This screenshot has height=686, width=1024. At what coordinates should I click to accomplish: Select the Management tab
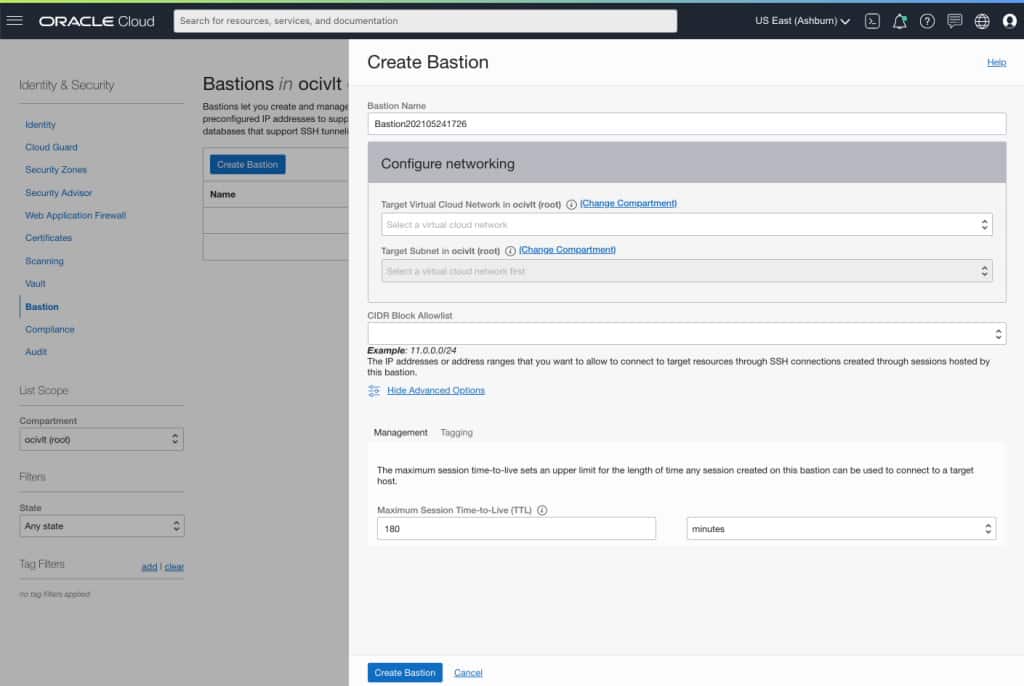(x=400, y=432)
